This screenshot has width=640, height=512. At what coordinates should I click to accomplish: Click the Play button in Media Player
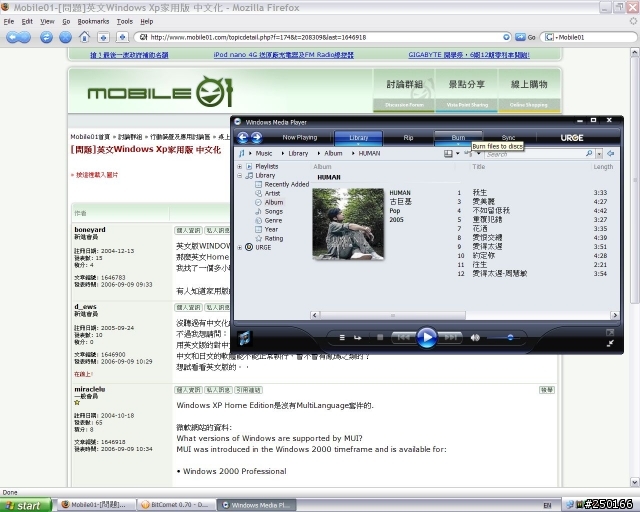427,338
